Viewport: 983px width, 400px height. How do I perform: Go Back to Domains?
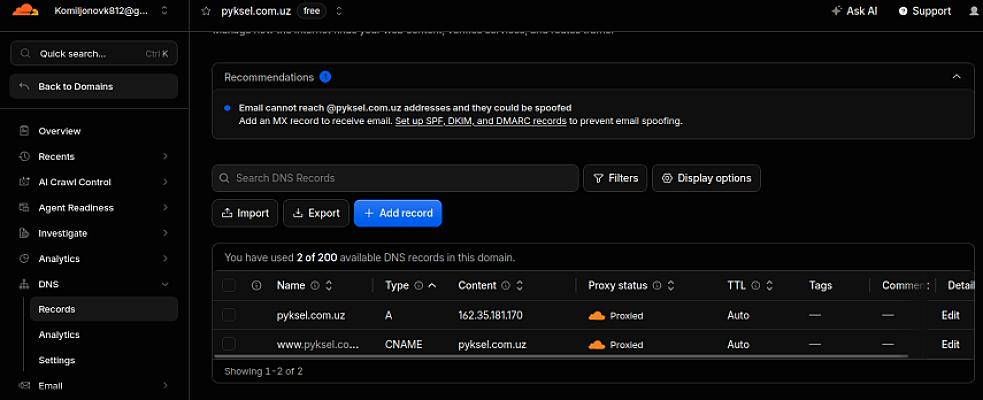pos(94,87)
